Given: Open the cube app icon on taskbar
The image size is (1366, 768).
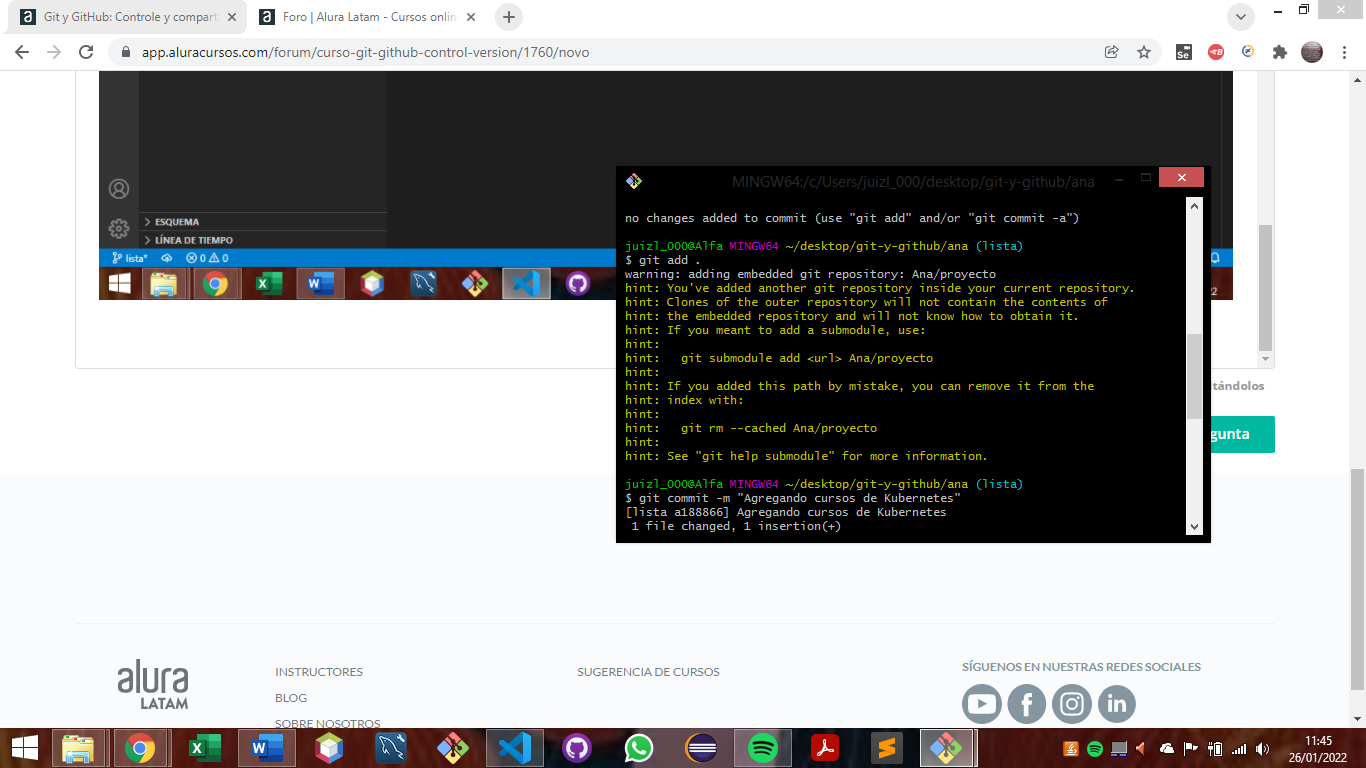Looking at the screenshot, I should (x=329, y=748).
